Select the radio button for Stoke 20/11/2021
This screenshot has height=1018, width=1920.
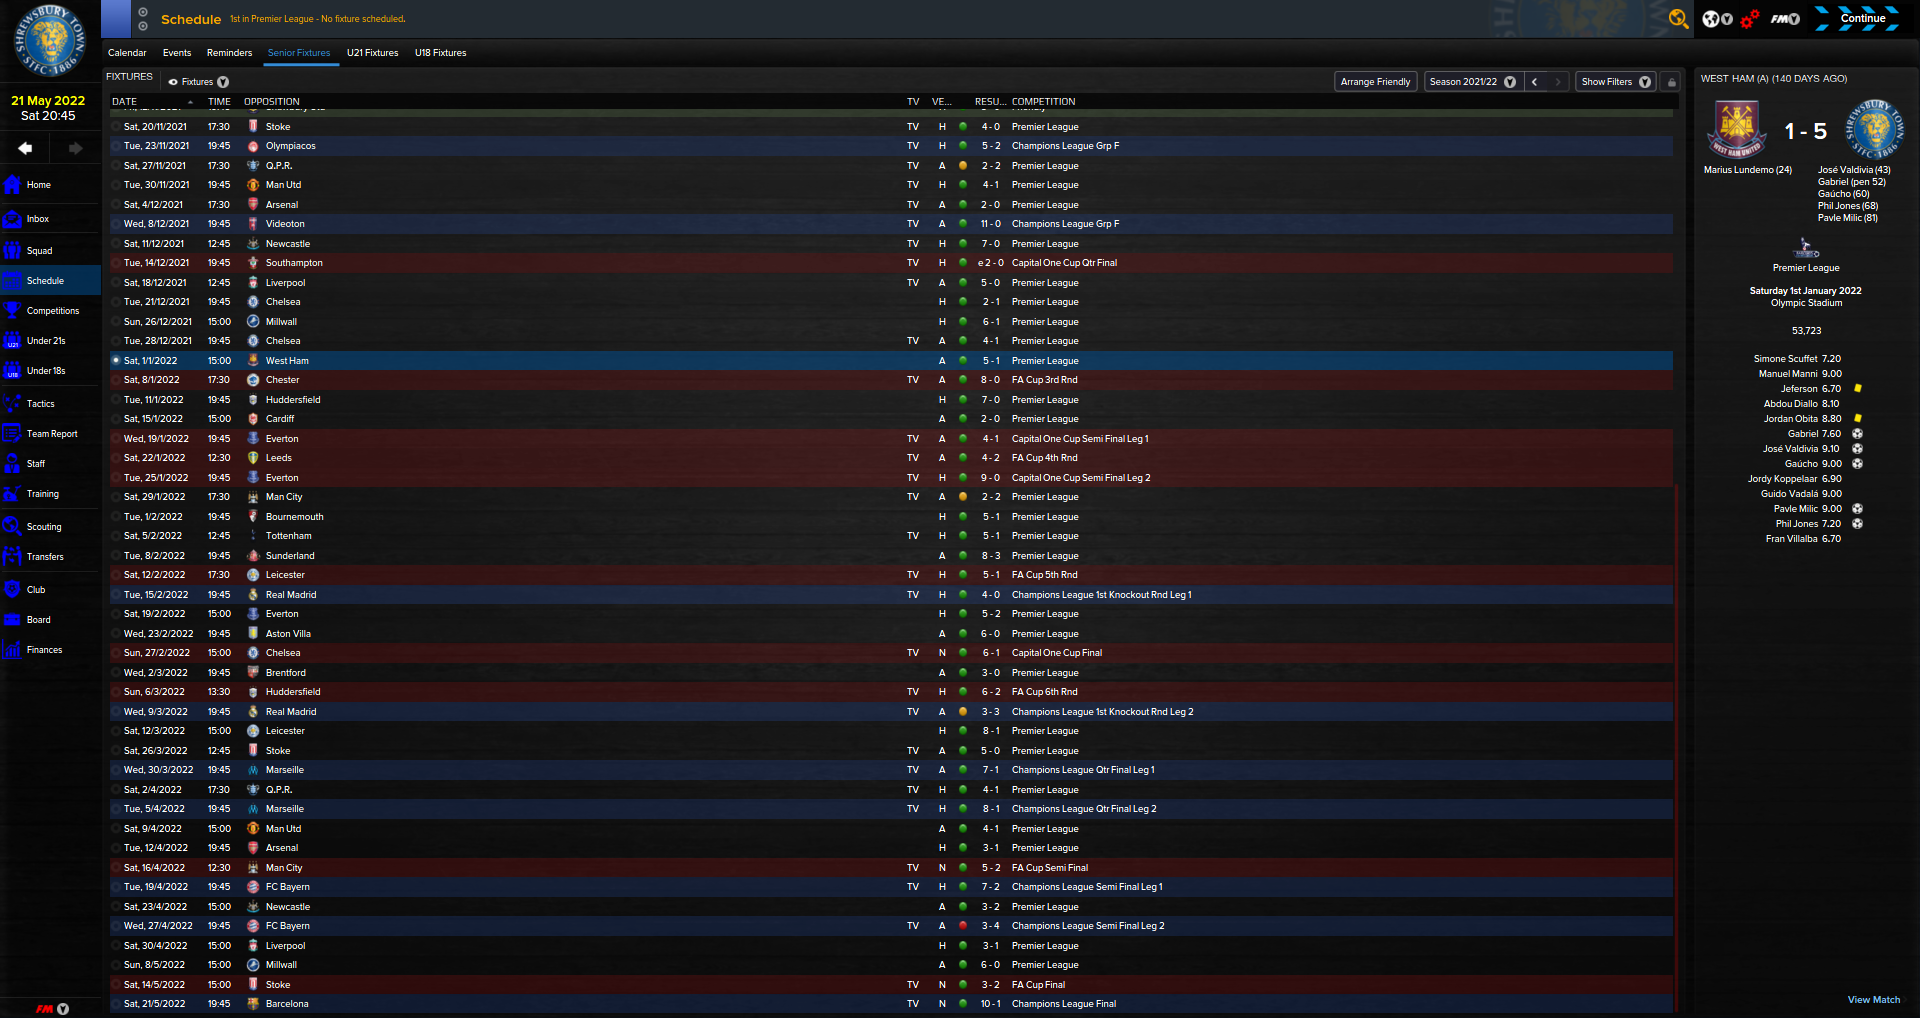(116, 127)
